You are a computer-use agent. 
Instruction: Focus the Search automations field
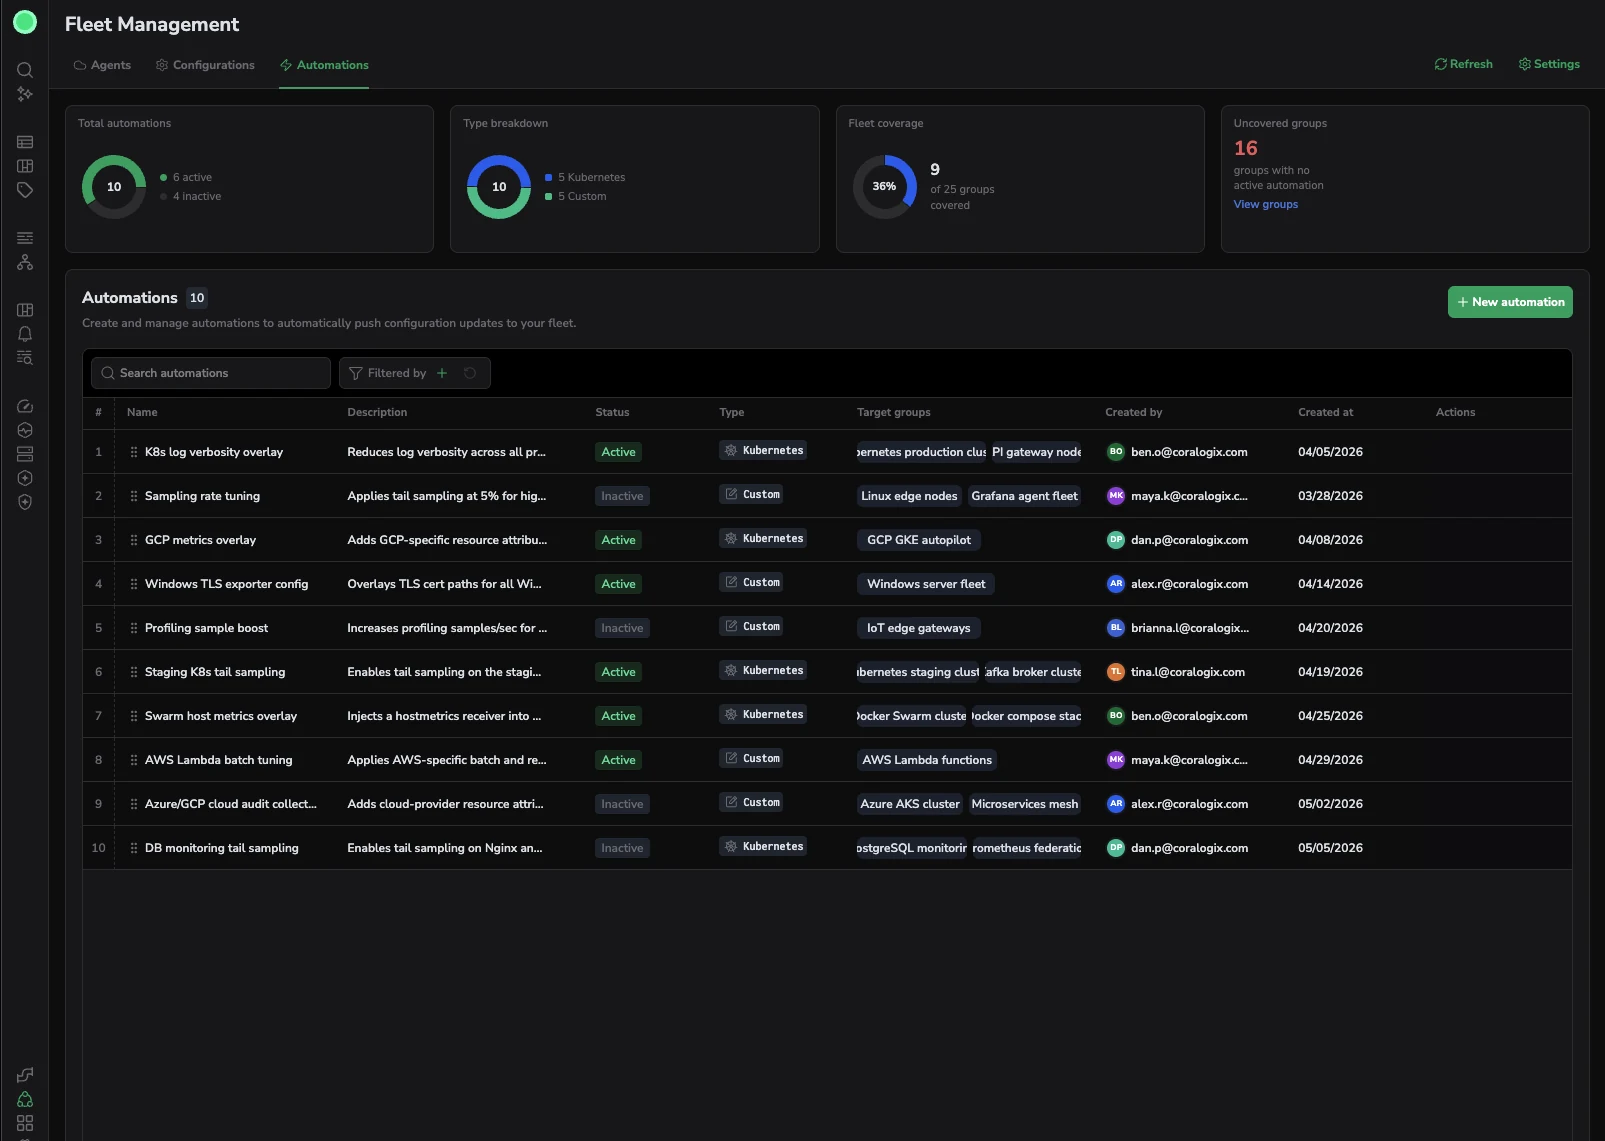(x=211, y=373)
